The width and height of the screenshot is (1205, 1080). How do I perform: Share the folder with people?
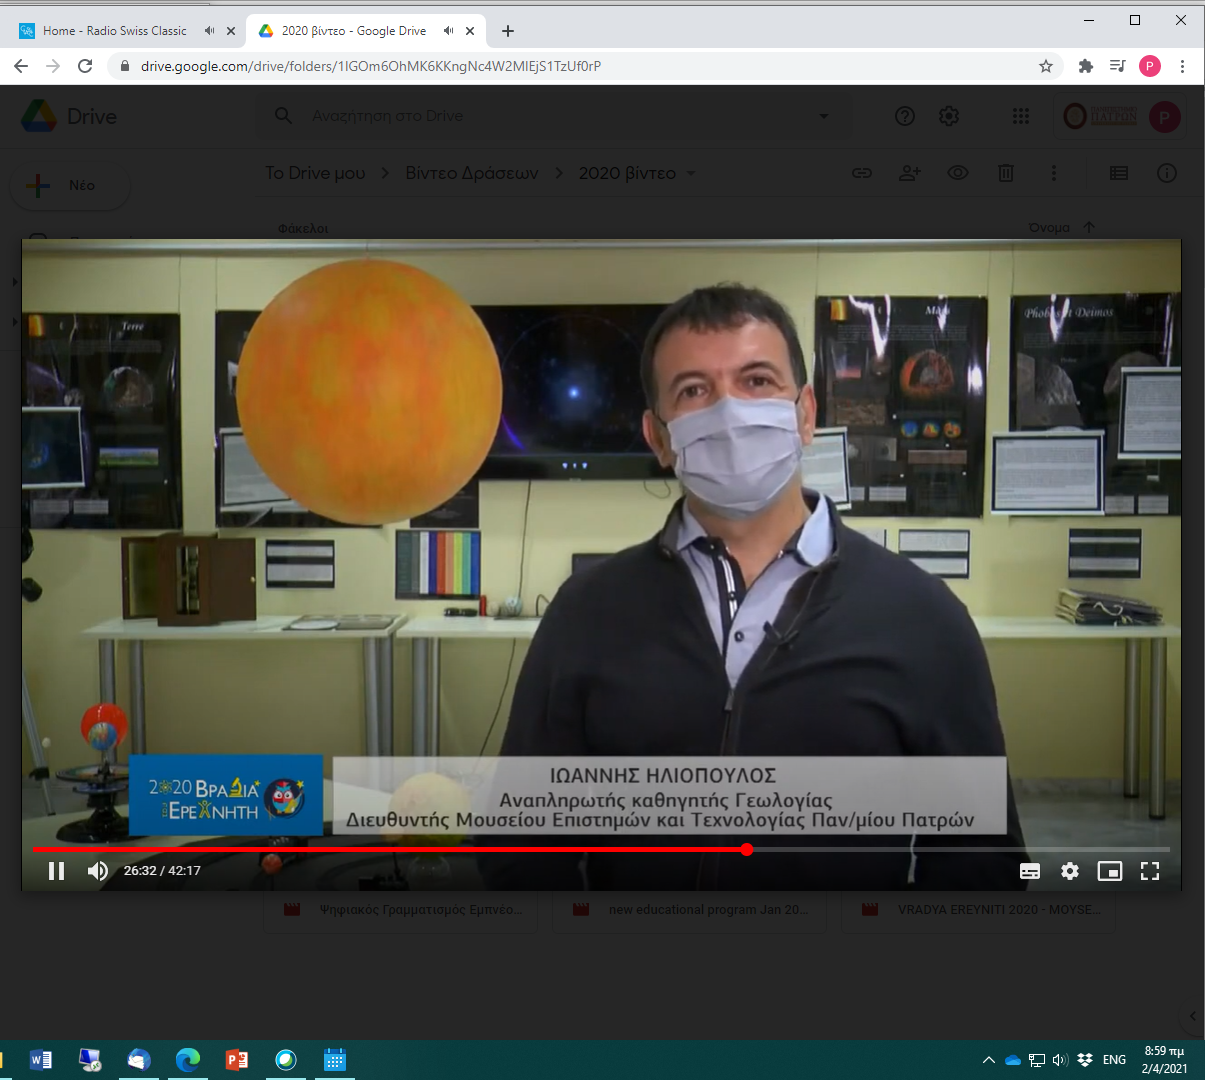click(x=910, y=173)
